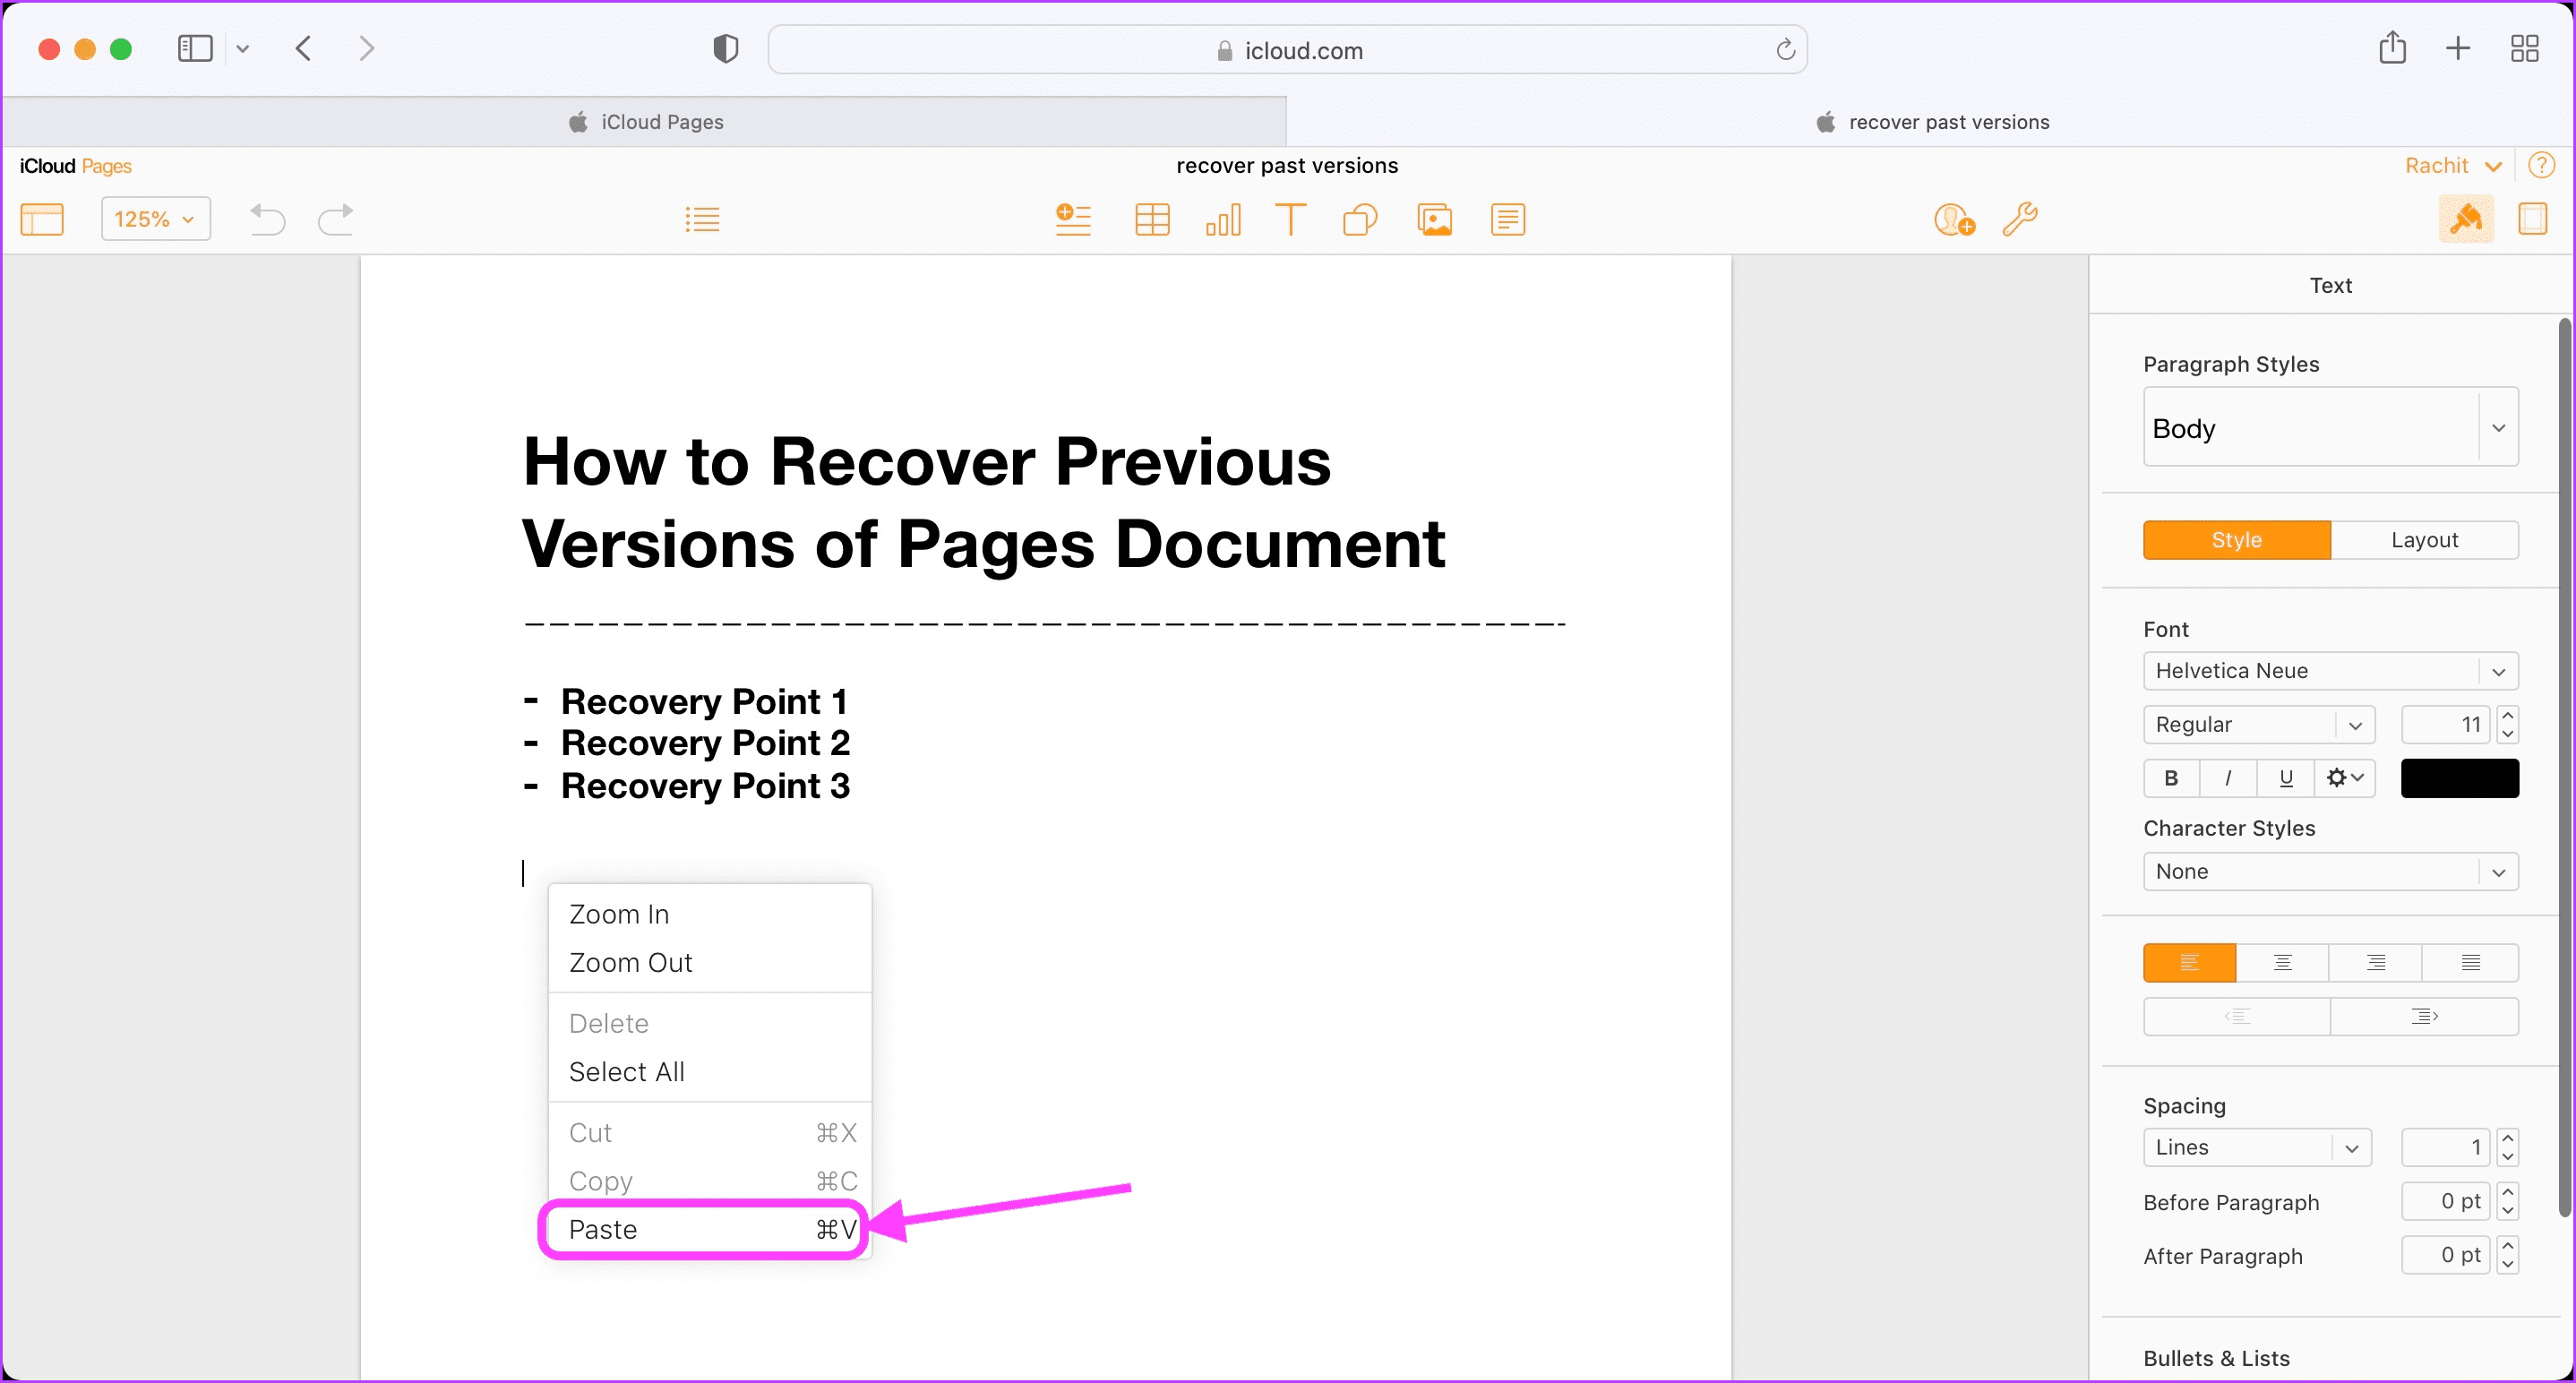Choose Zoom In from context menu
This screenshot has height=1383, width=2576.
709,914
